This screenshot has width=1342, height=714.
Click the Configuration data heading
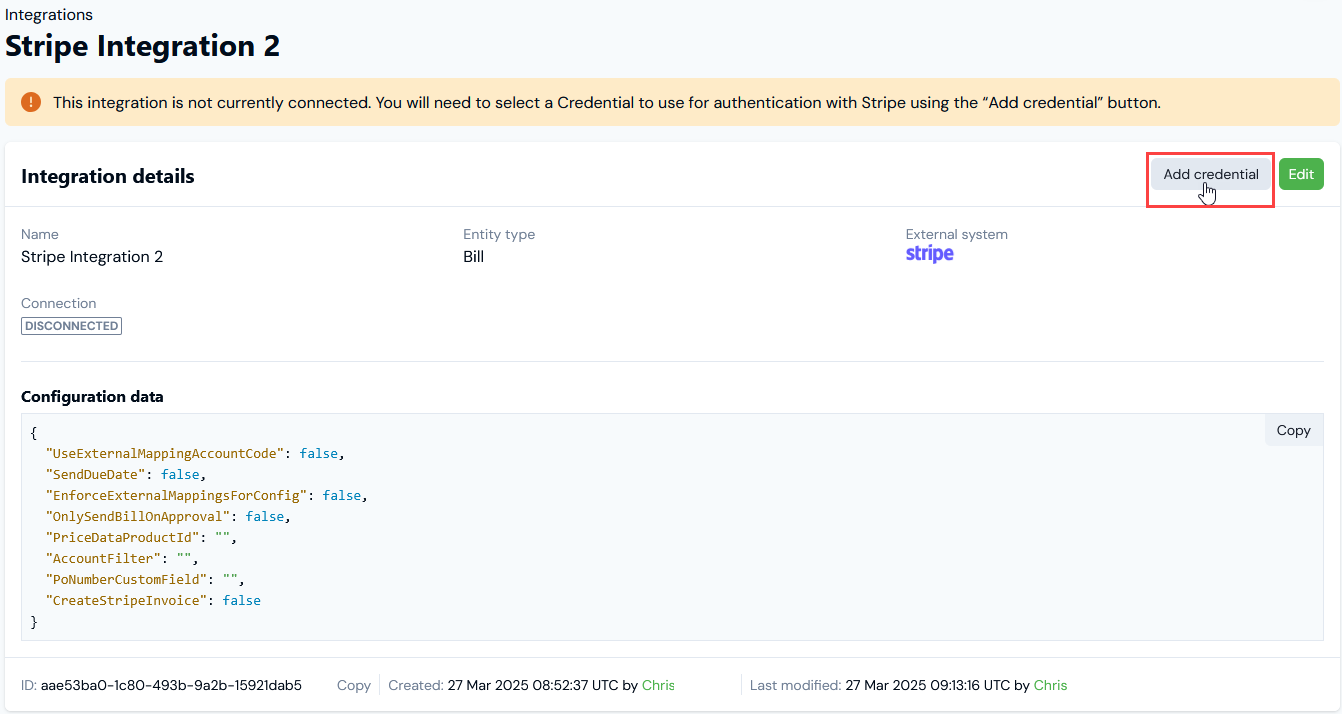point(92,397)
